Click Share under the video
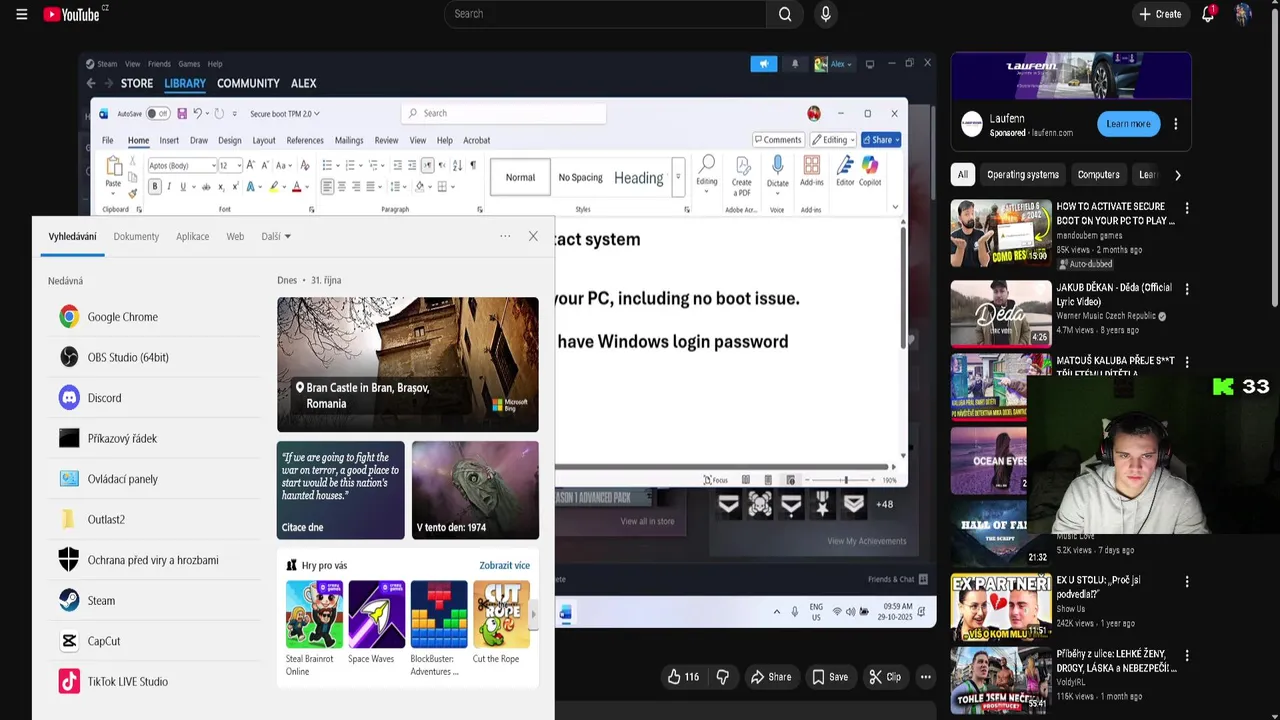The image size is (1280, 720). click(x=770, y=677)
